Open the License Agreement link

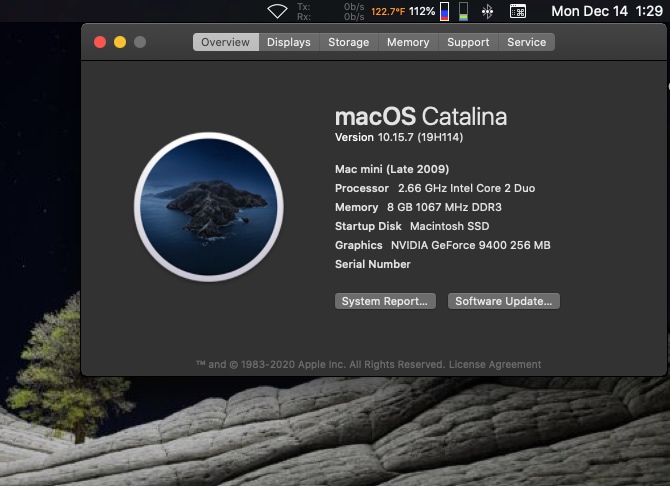[x=495, y=365]
